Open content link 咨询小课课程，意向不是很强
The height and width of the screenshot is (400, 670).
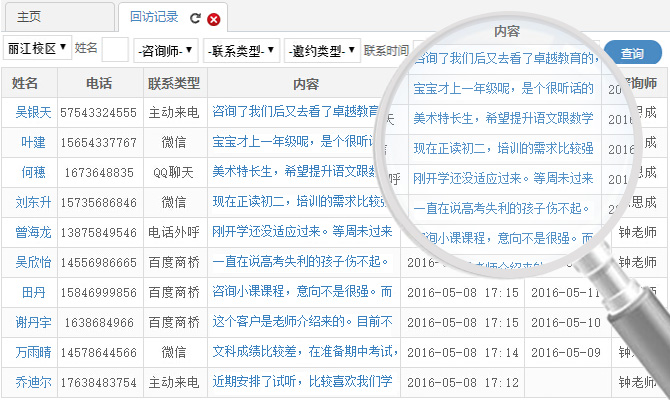[302, 291]
